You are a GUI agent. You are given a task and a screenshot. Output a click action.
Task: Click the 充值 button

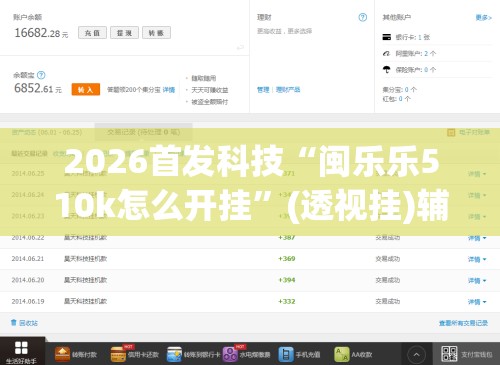pyautogui.click(x=92, y=33)
